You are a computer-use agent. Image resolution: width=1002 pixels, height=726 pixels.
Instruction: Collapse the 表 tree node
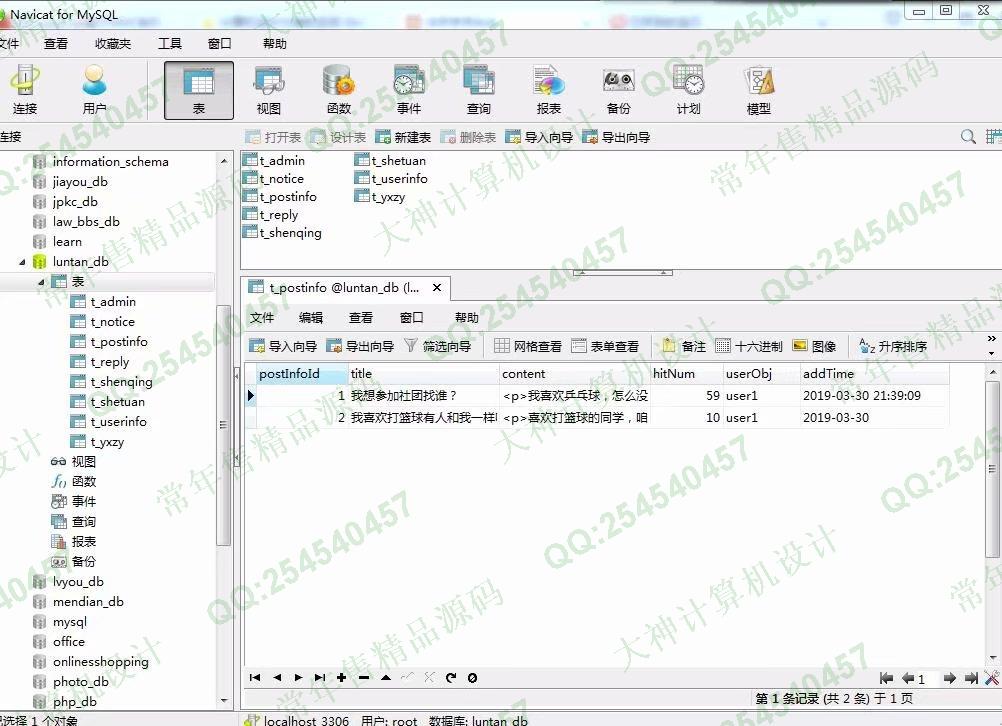point(41,281)
